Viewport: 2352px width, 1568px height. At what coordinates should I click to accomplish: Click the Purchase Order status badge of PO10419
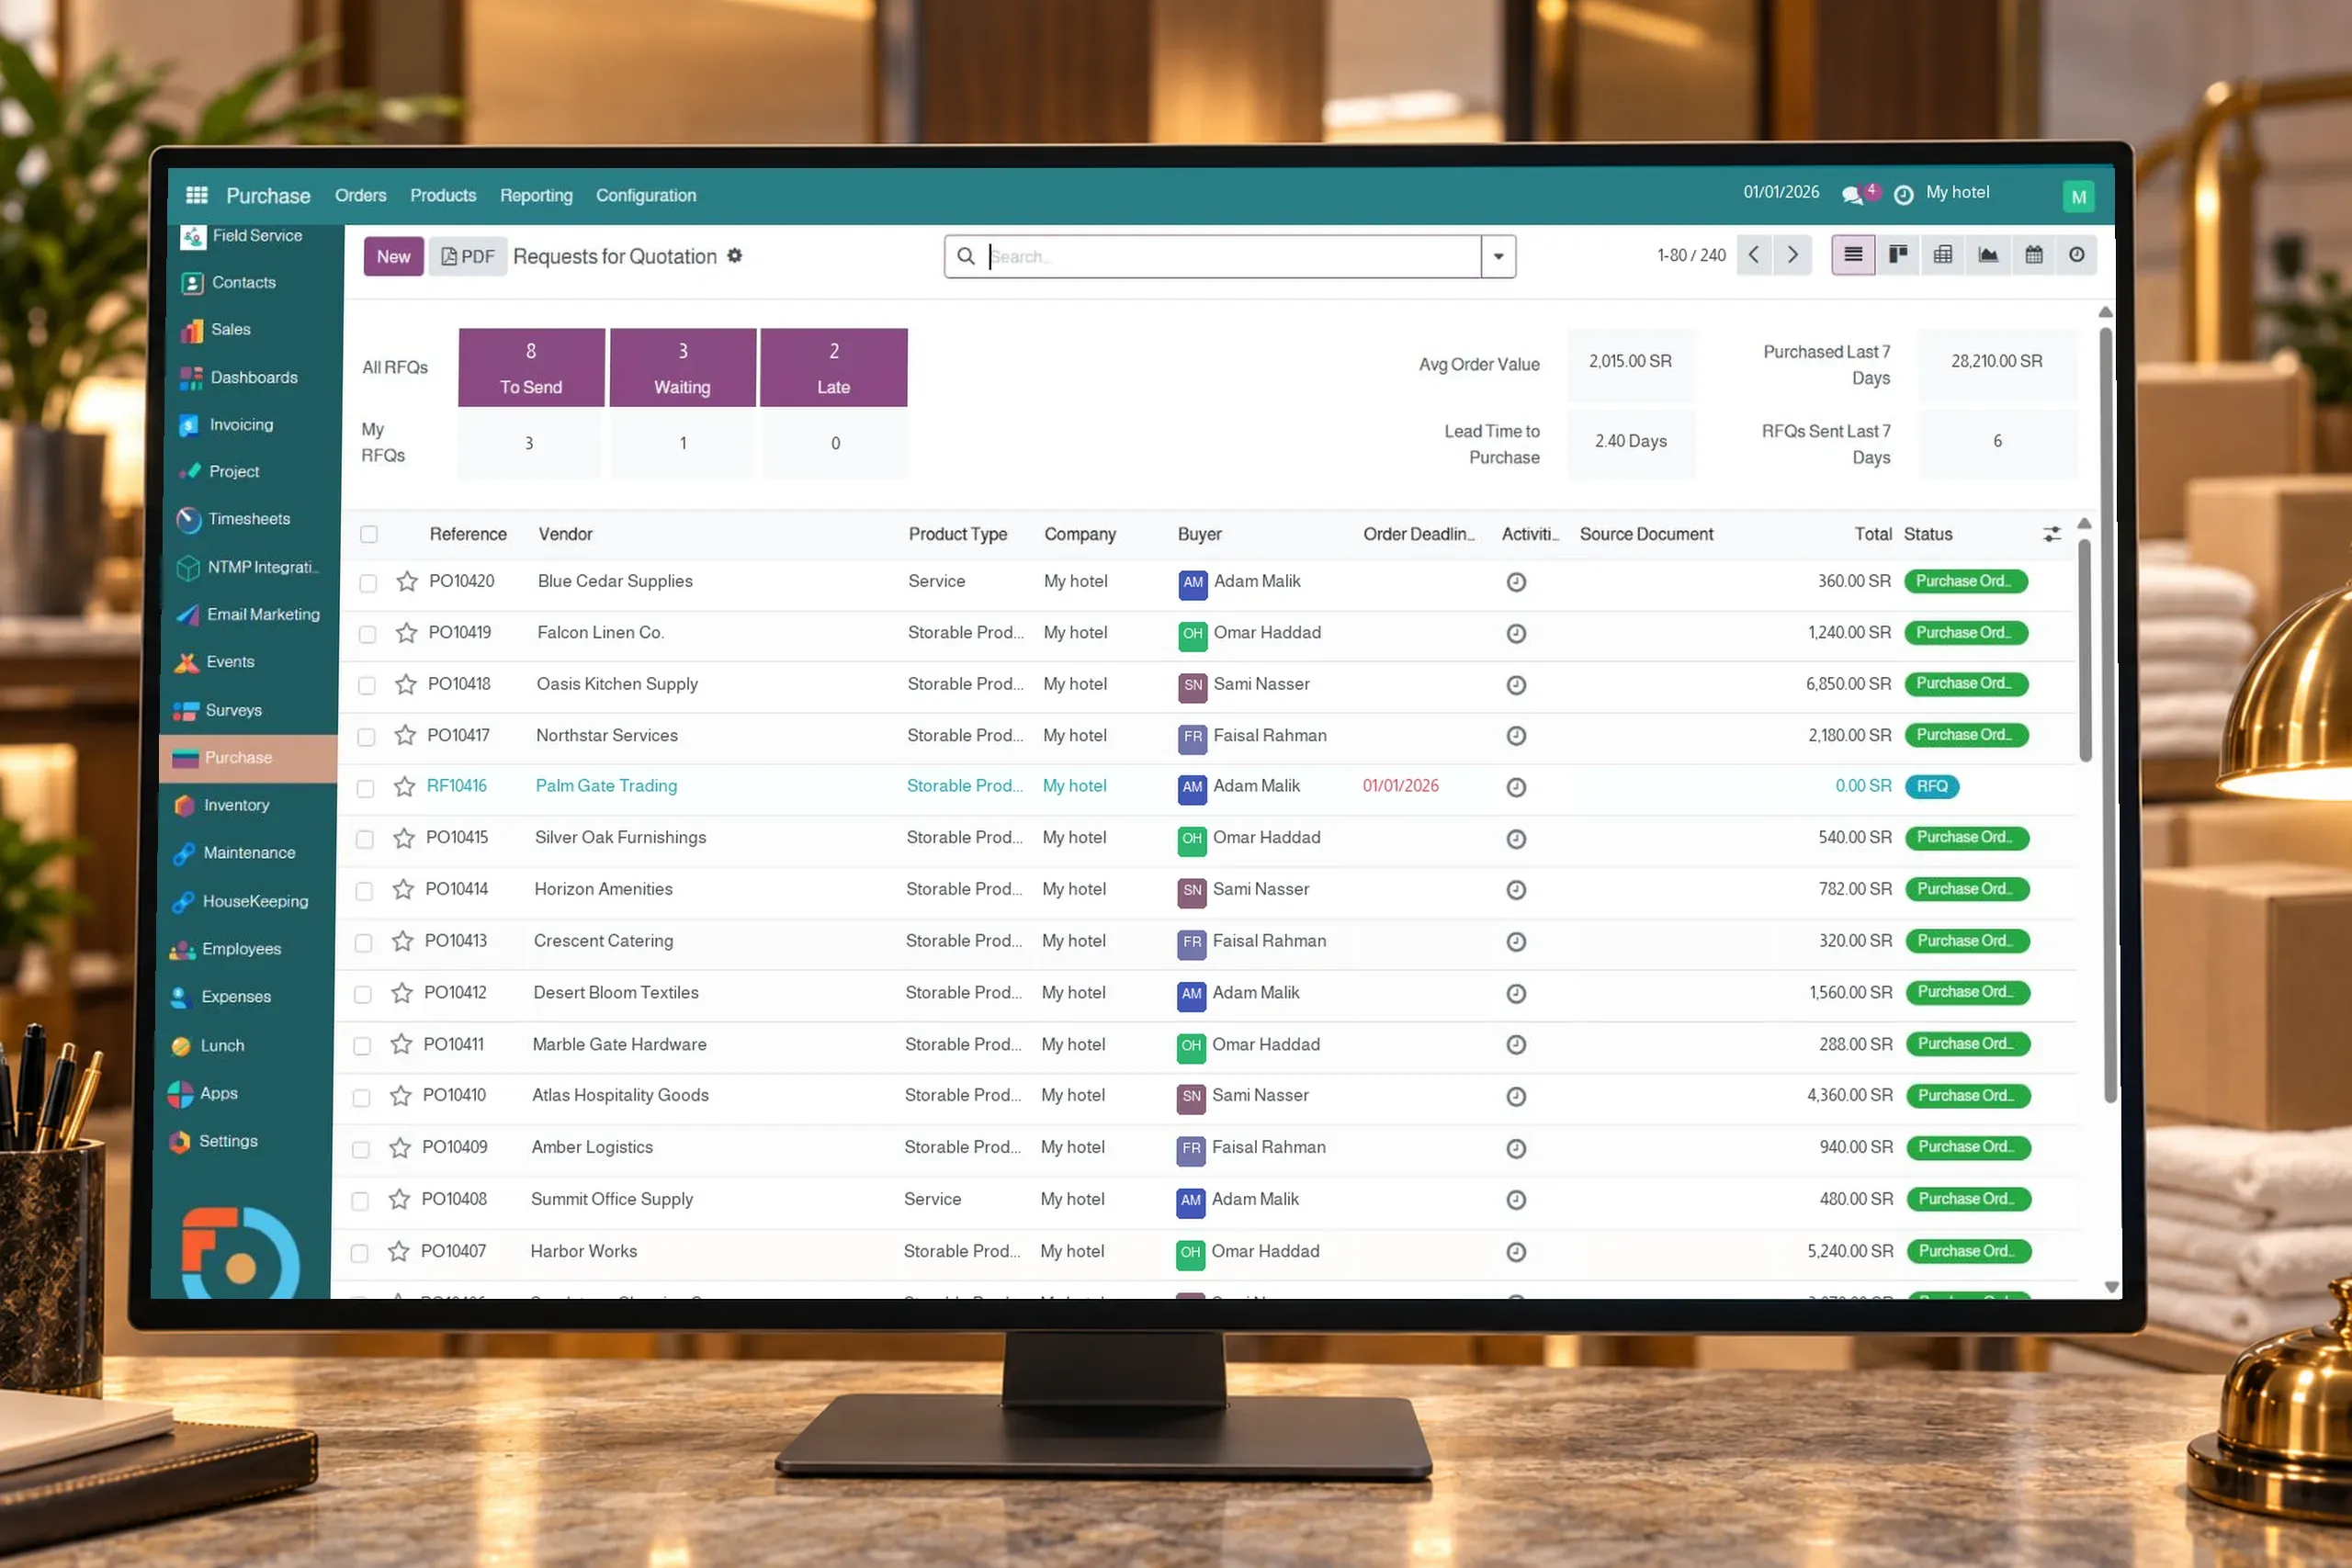(1965, 632)
